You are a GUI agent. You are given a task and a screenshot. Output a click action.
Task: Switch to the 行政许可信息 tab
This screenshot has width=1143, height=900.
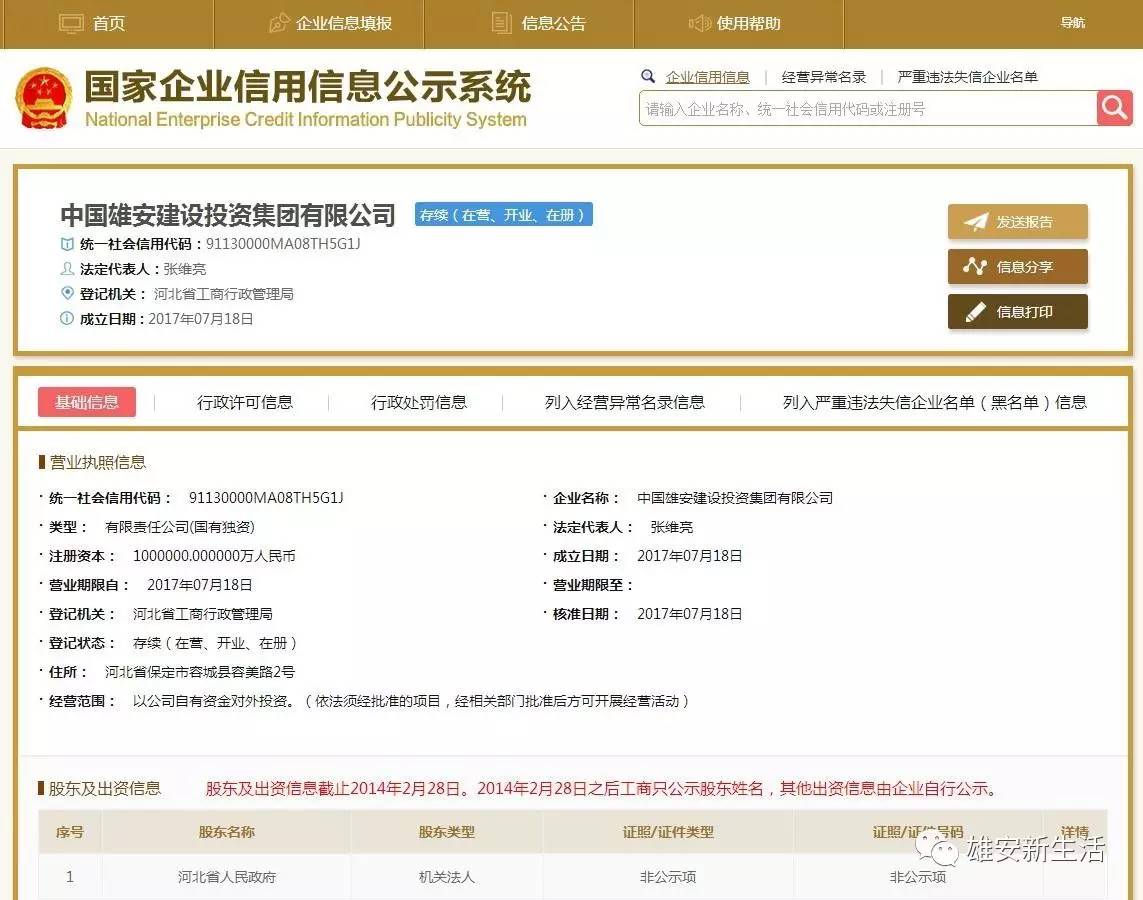point(244,402)
